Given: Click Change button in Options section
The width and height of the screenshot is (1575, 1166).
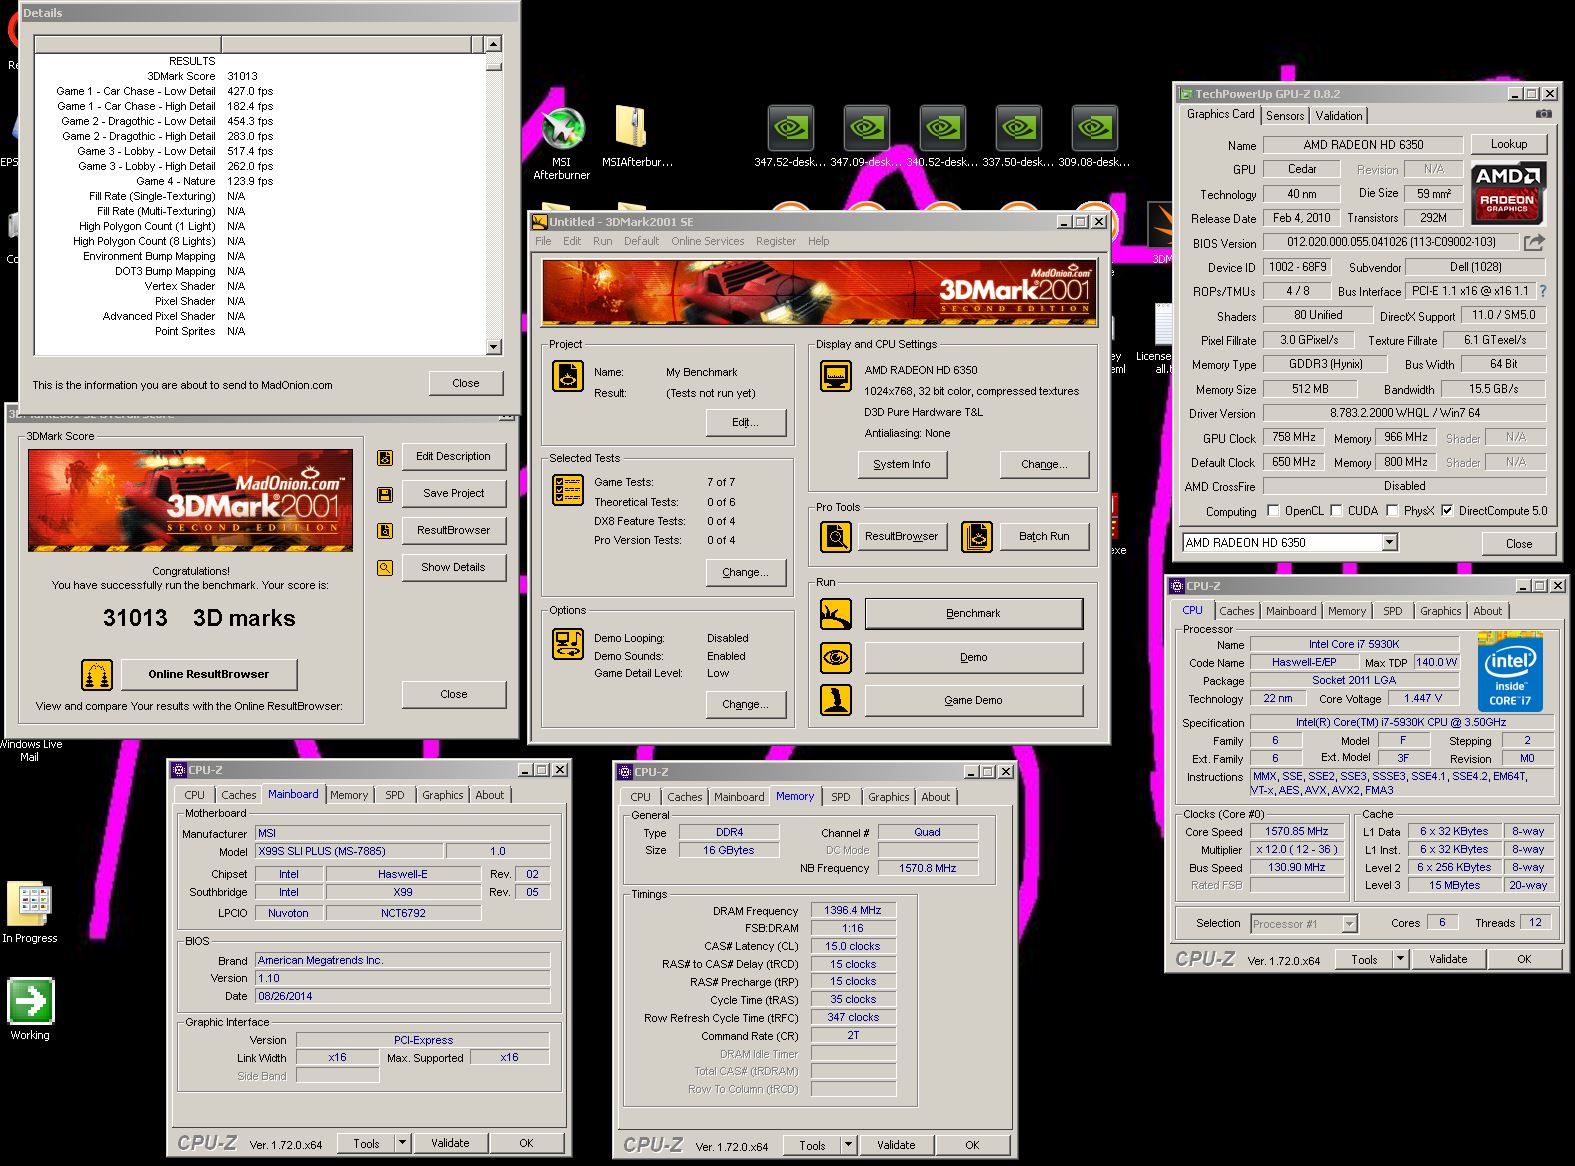Looking at the screenshot, I should tap(746, 704).
